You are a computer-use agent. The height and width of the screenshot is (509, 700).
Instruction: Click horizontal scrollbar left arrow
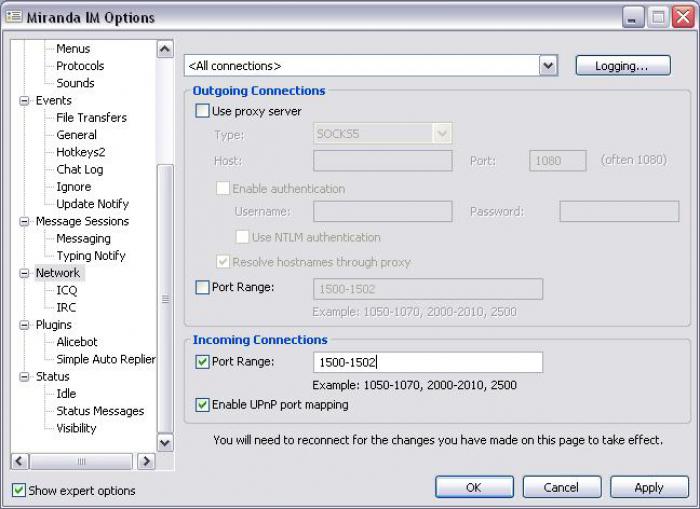pyautogui.click(x=19, y=461)
